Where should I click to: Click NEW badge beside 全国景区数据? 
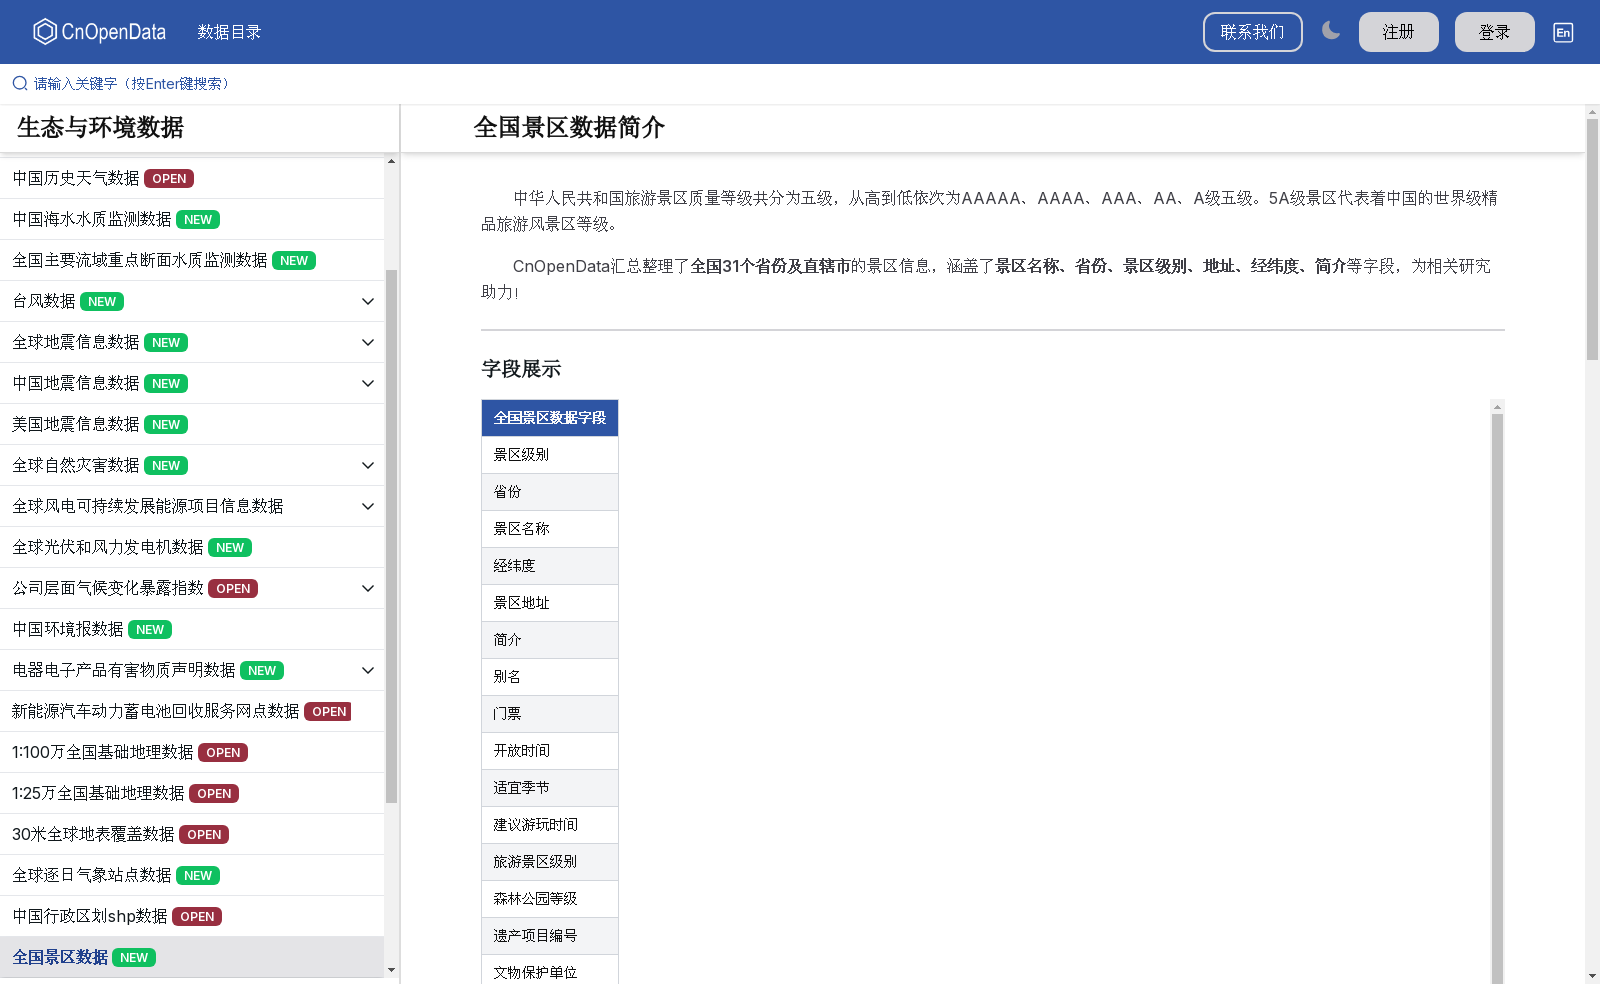(134, 957)
